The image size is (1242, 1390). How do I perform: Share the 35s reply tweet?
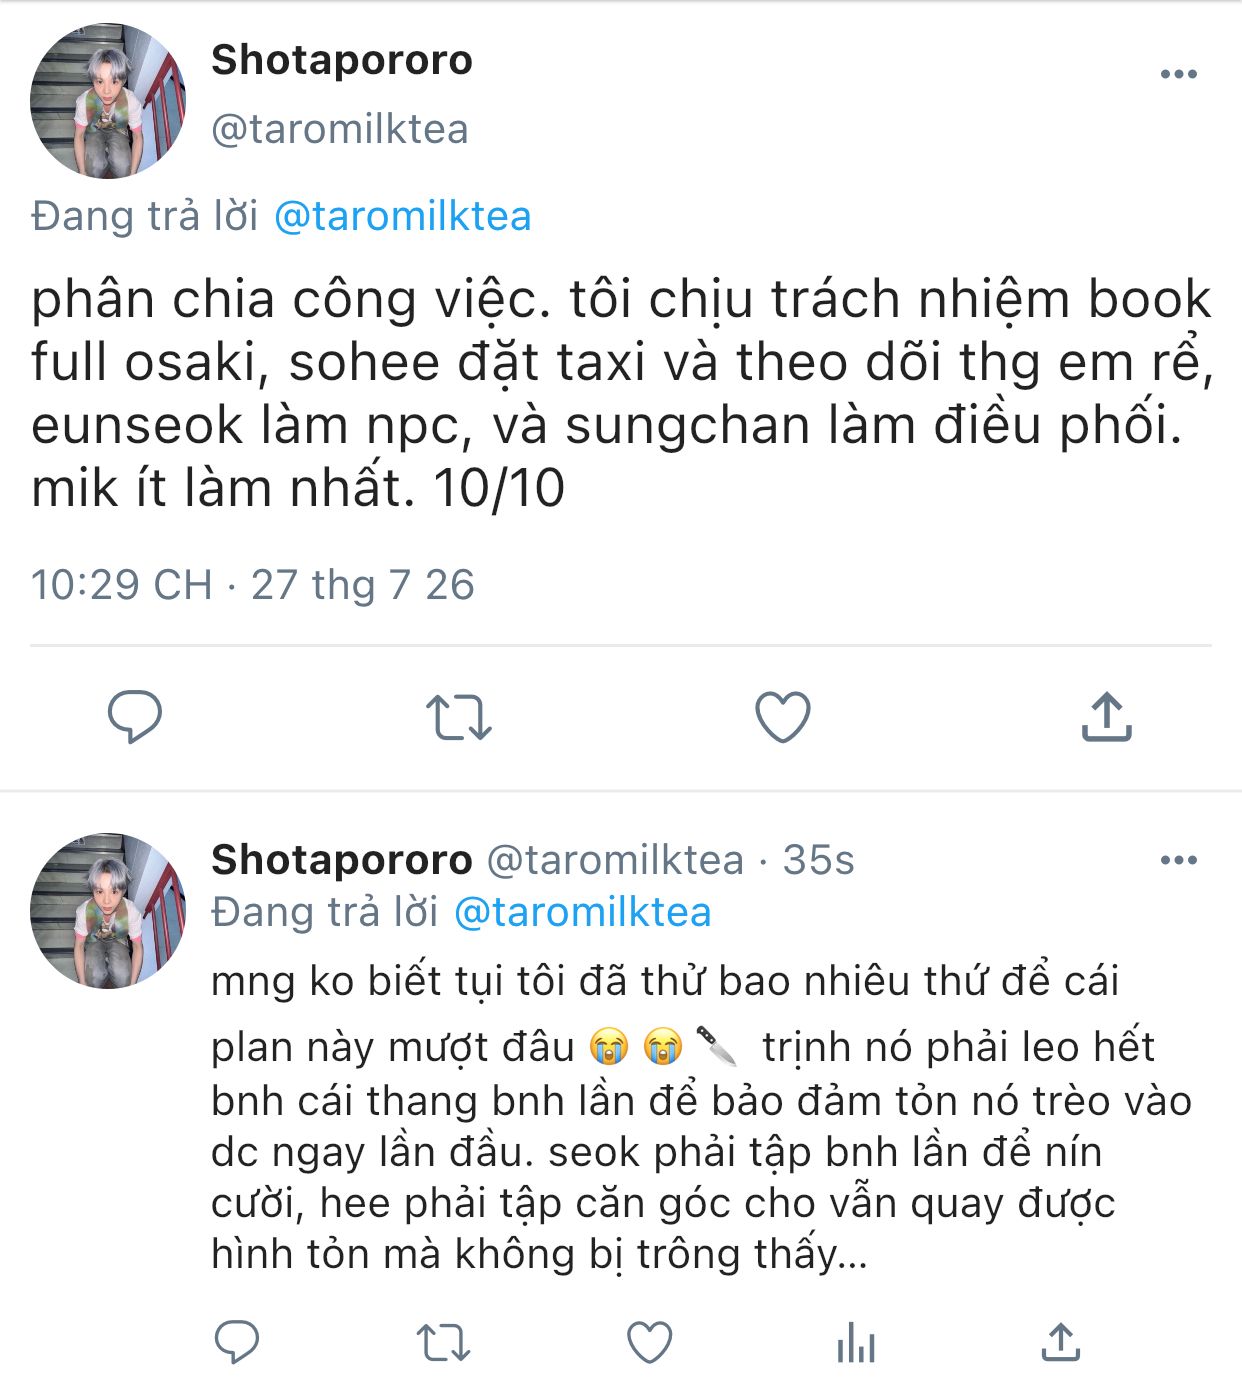(x=1061, y=1342)
